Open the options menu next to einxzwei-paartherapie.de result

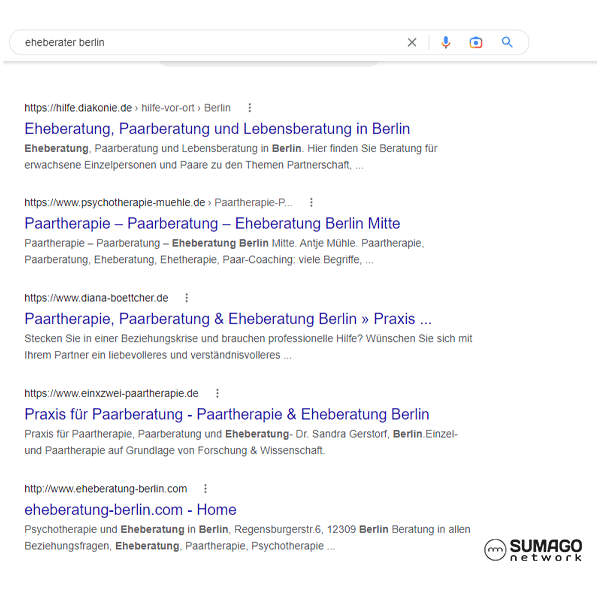click(217, 393)
